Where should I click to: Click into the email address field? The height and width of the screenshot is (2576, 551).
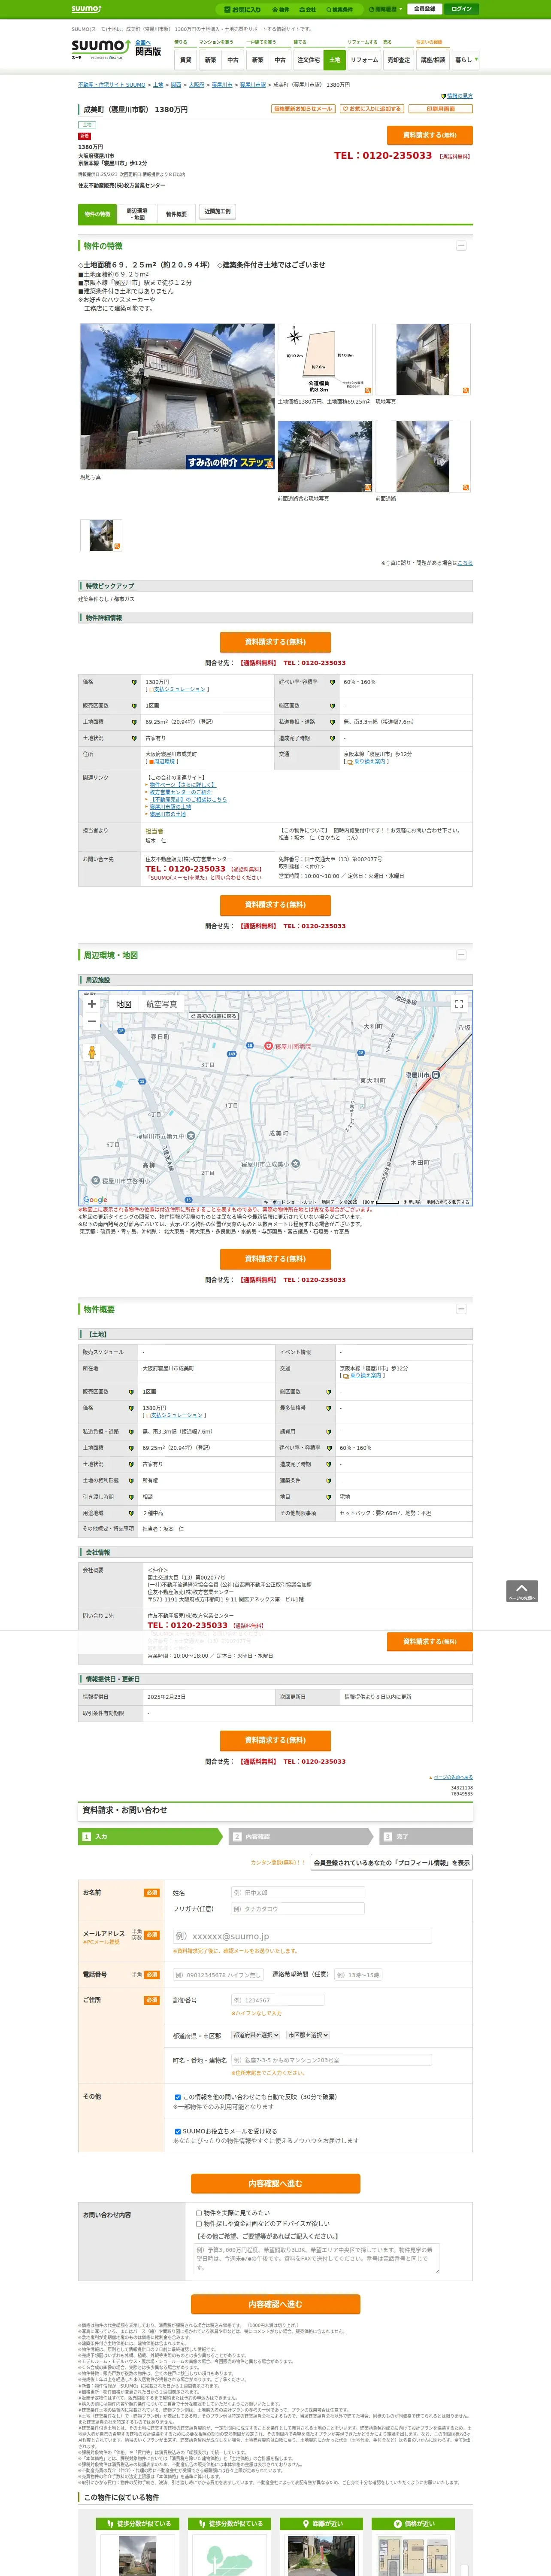[x=301, y=1936]
